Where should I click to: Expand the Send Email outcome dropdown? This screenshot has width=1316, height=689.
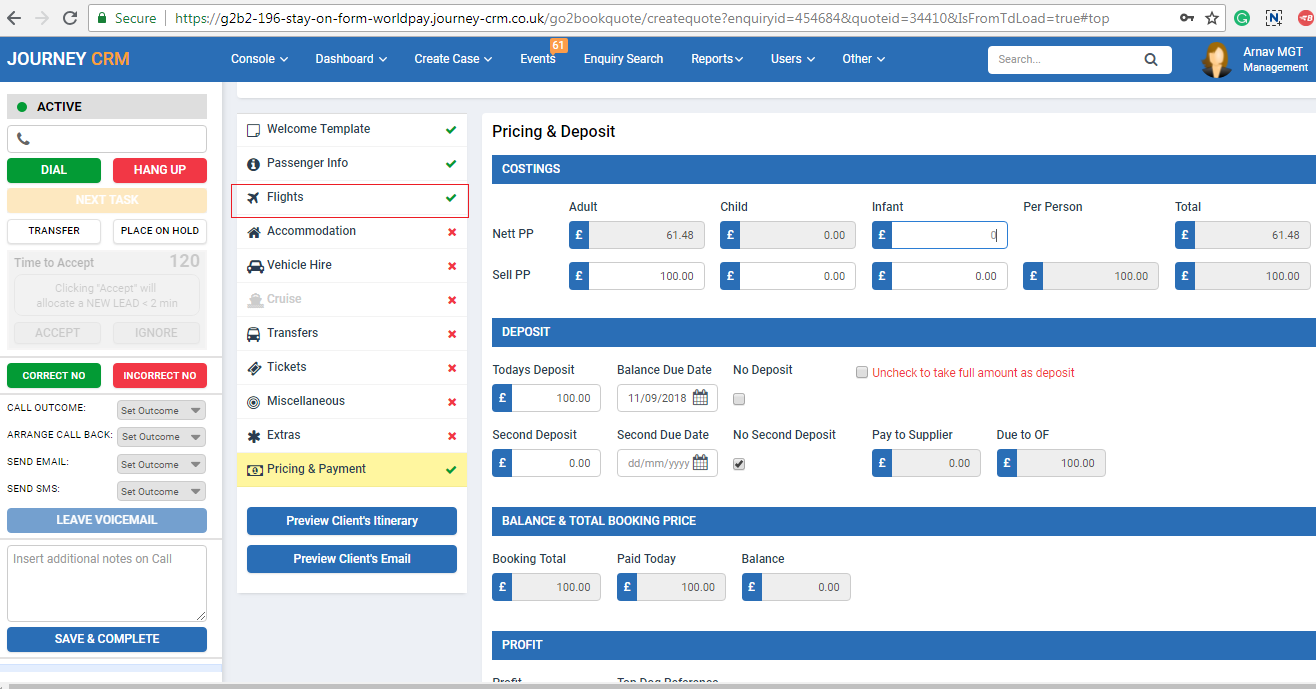(x=160, y=464)
